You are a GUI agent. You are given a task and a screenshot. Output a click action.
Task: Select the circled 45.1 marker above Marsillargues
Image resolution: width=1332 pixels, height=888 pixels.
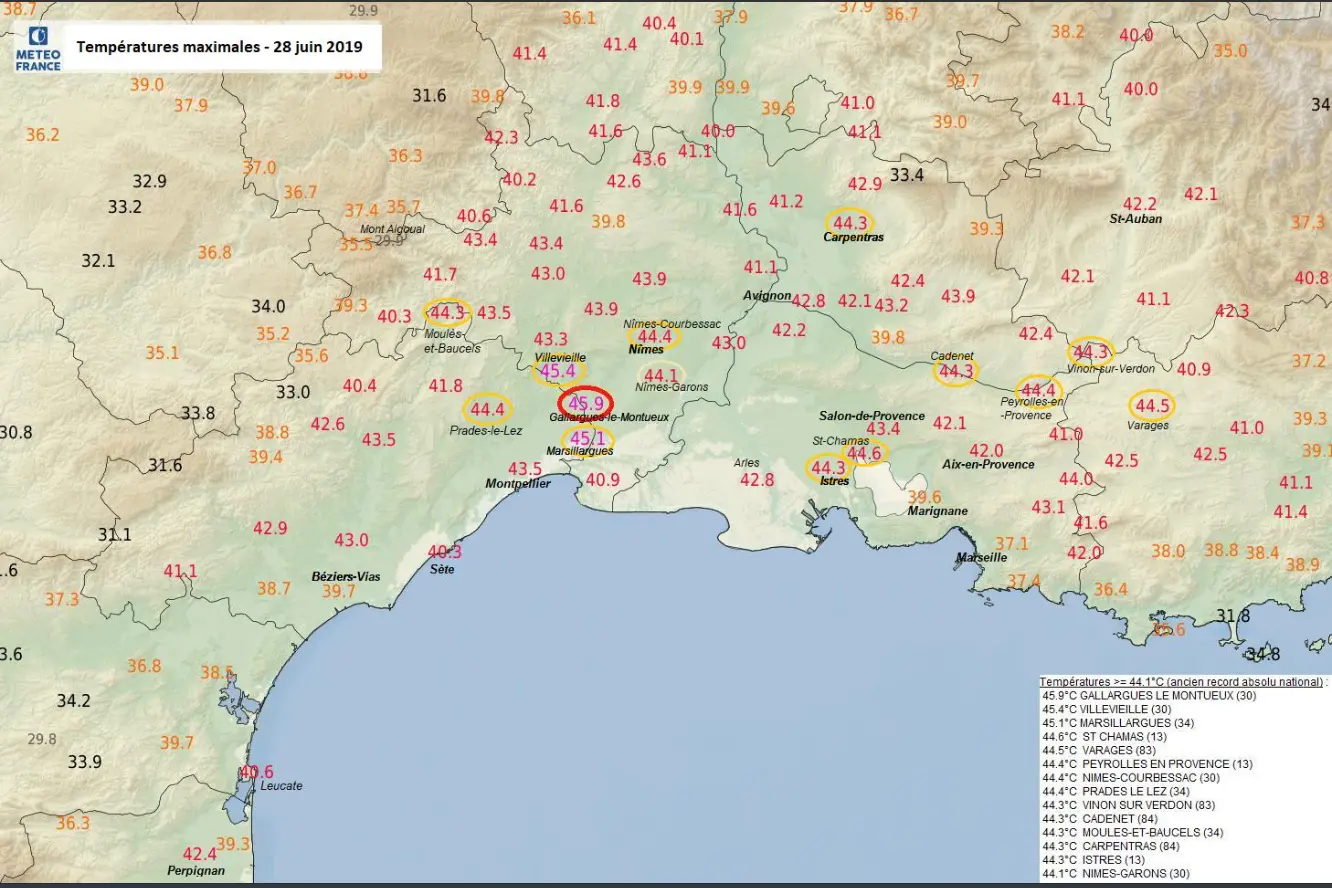point(587,438)
